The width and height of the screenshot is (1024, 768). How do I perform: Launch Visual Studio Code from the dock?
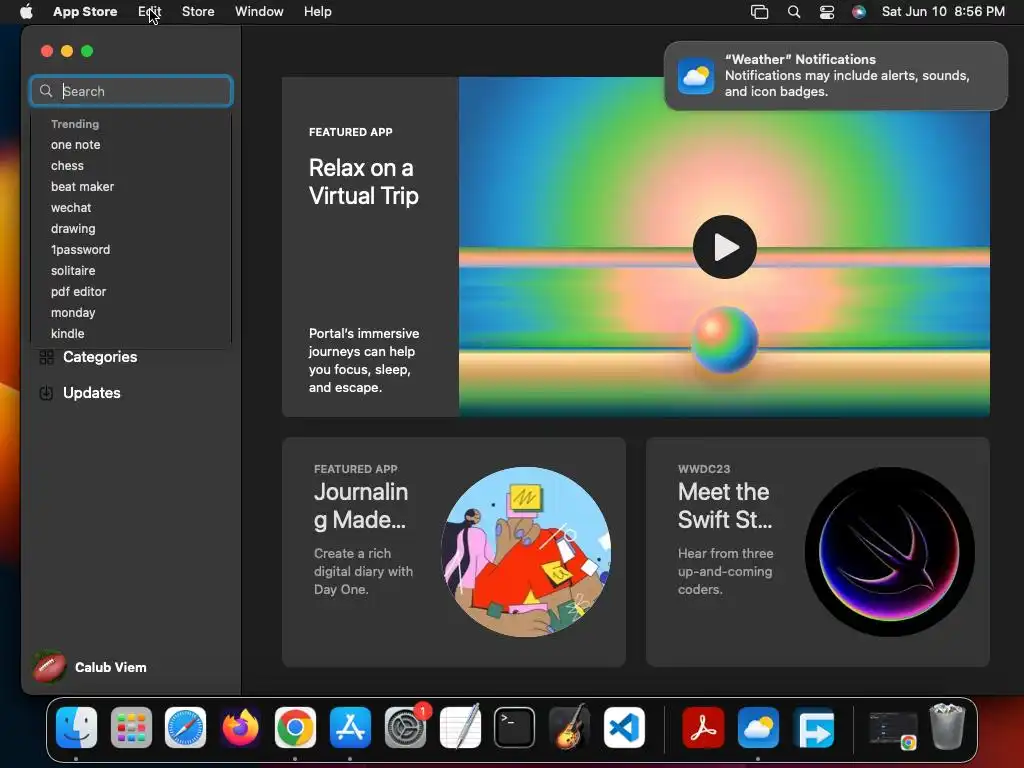coord(624,727)
